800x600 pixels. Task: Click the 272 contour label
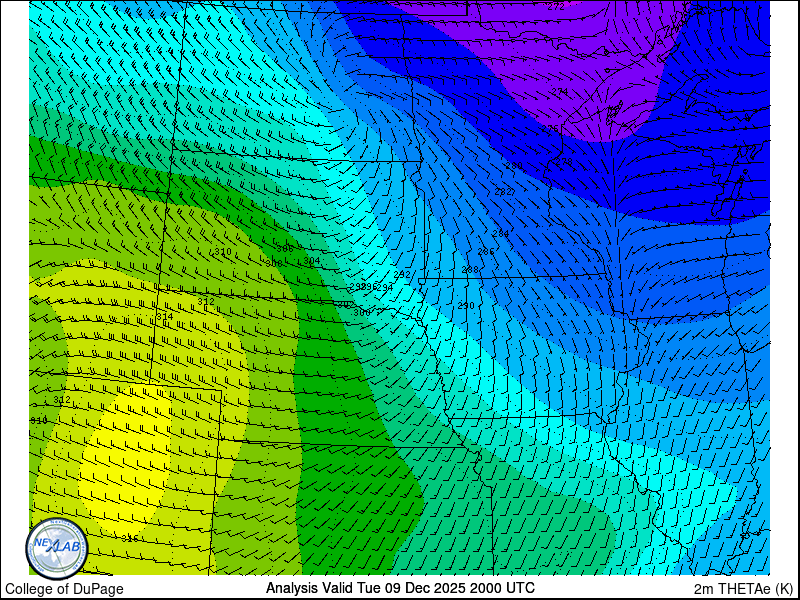(x=556, y=6)
